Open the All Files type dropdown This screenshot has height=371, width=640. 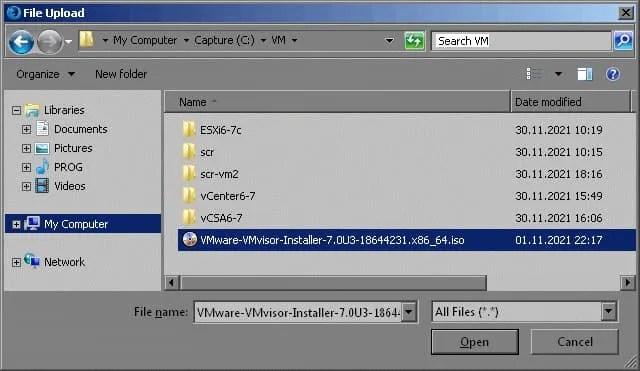[x=608, y=312]
